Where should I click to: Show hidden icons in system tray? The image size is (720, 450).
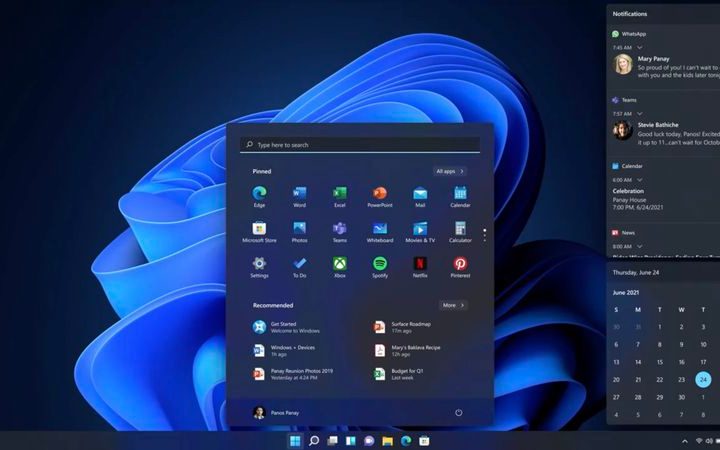point(685,442)
